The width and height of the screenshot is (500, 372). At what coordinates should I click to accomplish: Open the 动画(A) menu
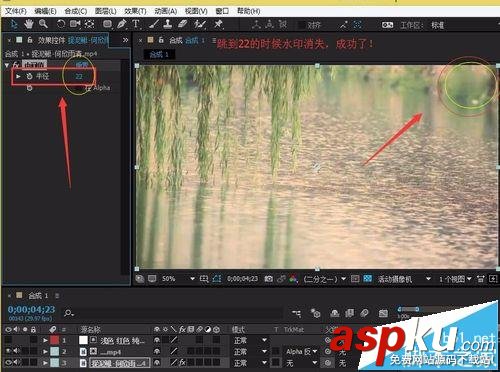[166, 11]
